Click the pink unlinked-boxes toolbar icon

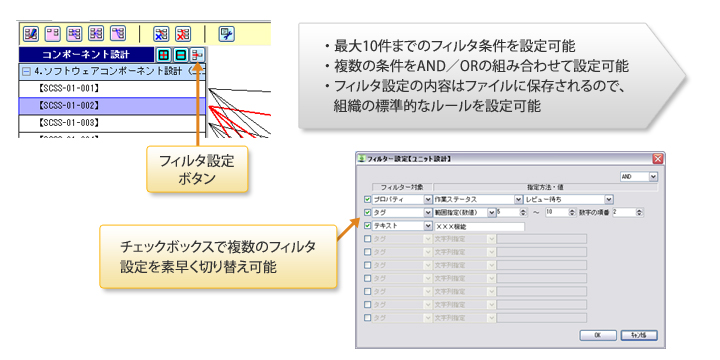click(x=53, y=34)
